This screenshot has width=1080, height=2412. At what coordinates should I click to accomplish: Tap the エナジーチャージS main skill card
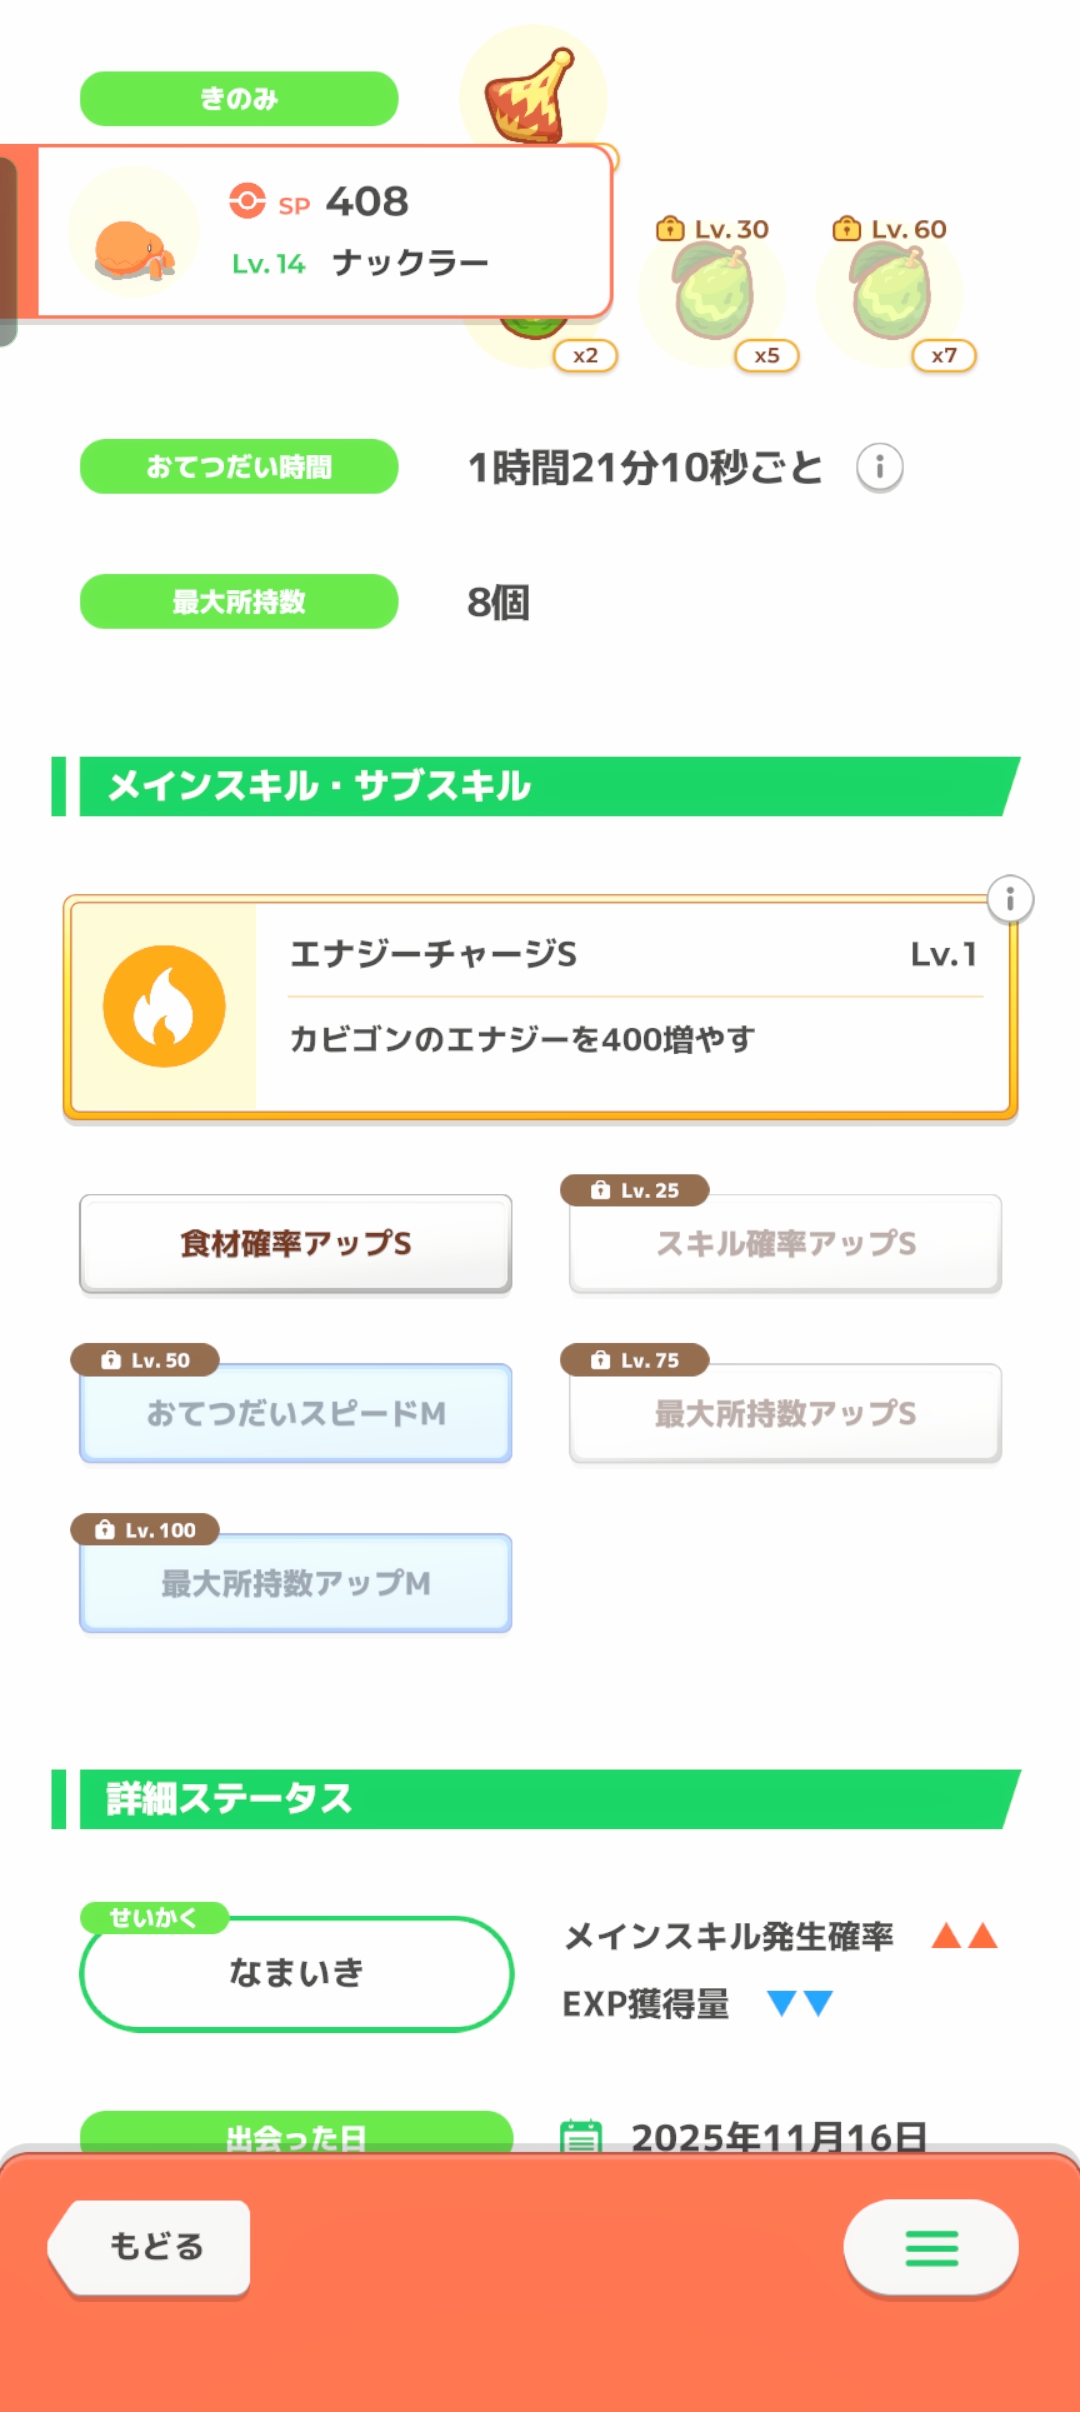(630, 1006)
